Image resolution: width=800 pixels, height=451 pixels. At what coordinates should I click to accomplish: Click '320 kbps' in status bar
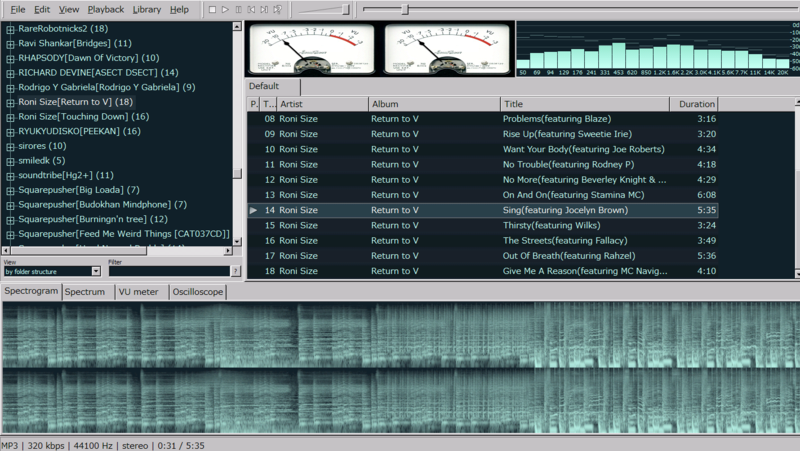(46, 445)
